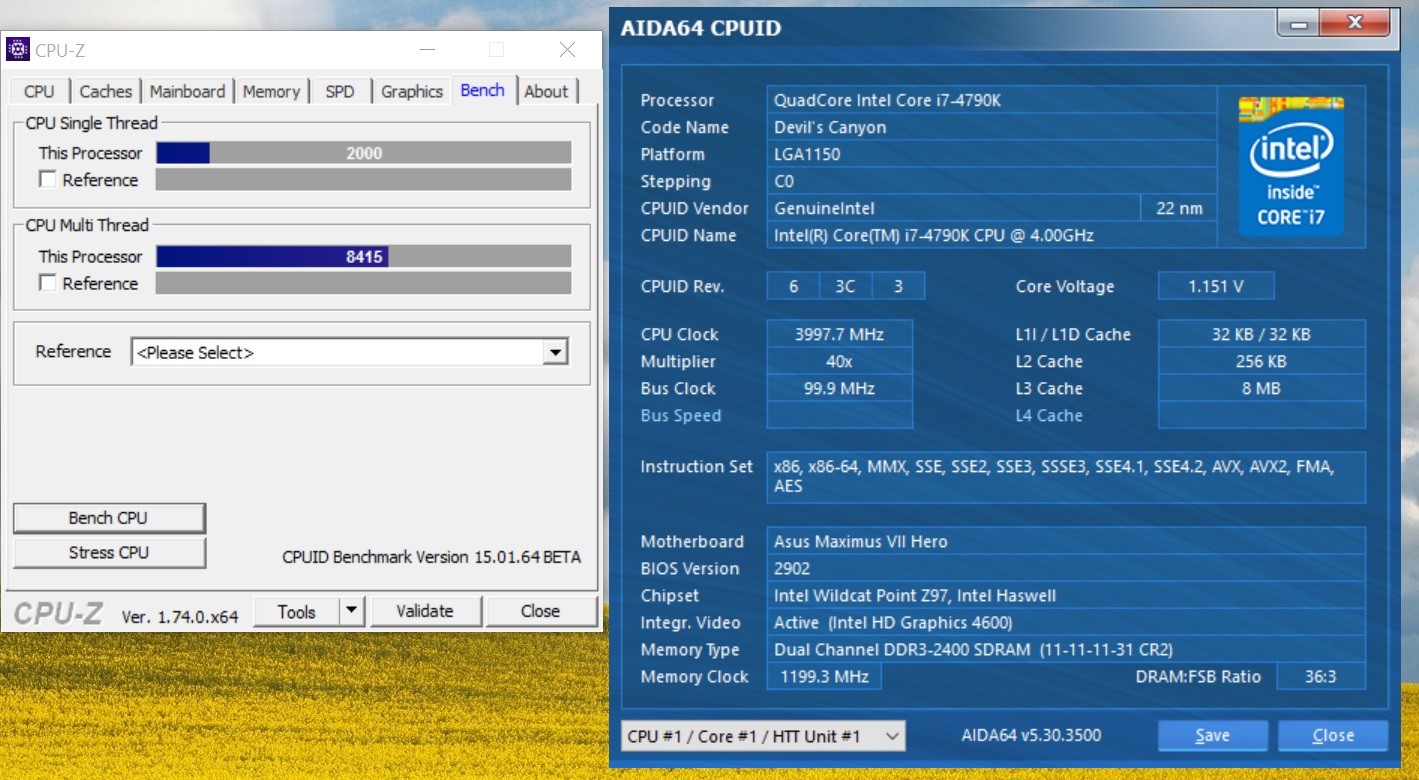Click the Platform value LGA1150

click(x=991, y=154)
